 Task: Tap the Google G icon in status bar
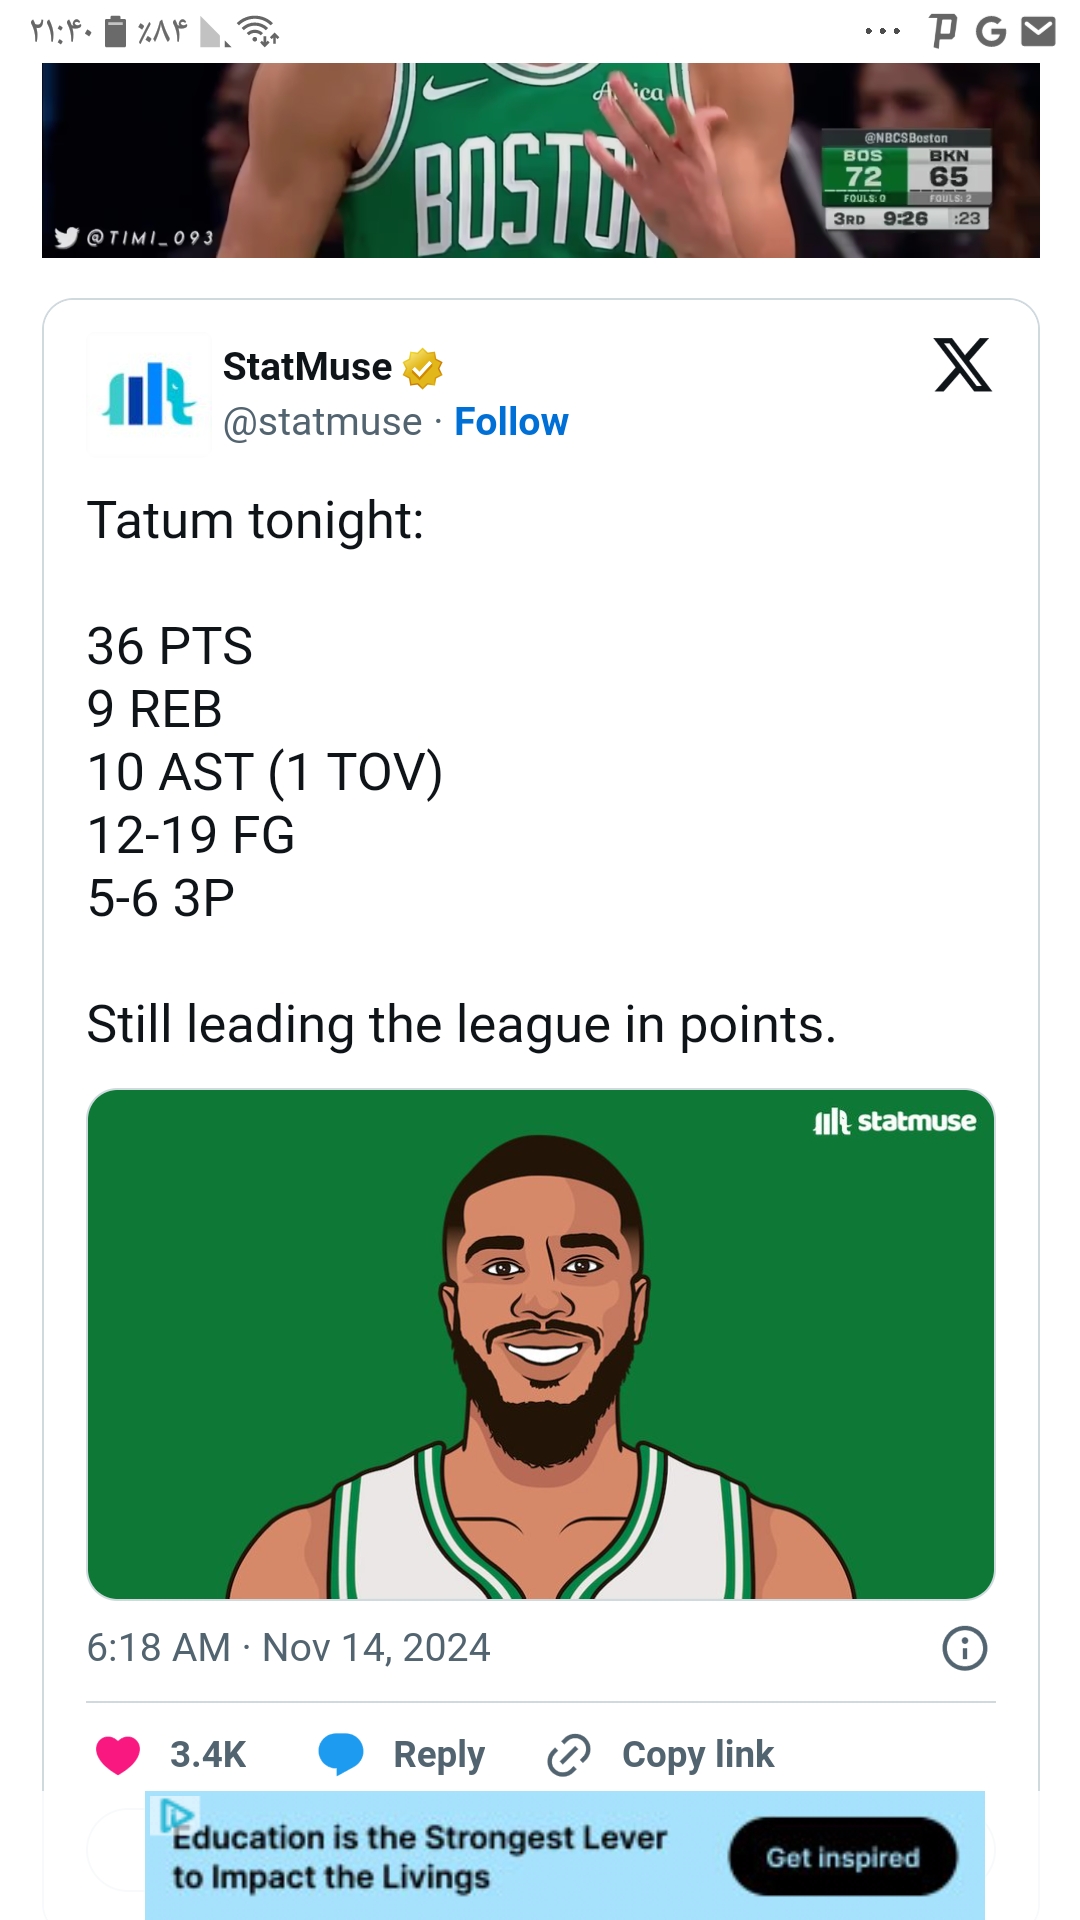[x=990, y=32]
